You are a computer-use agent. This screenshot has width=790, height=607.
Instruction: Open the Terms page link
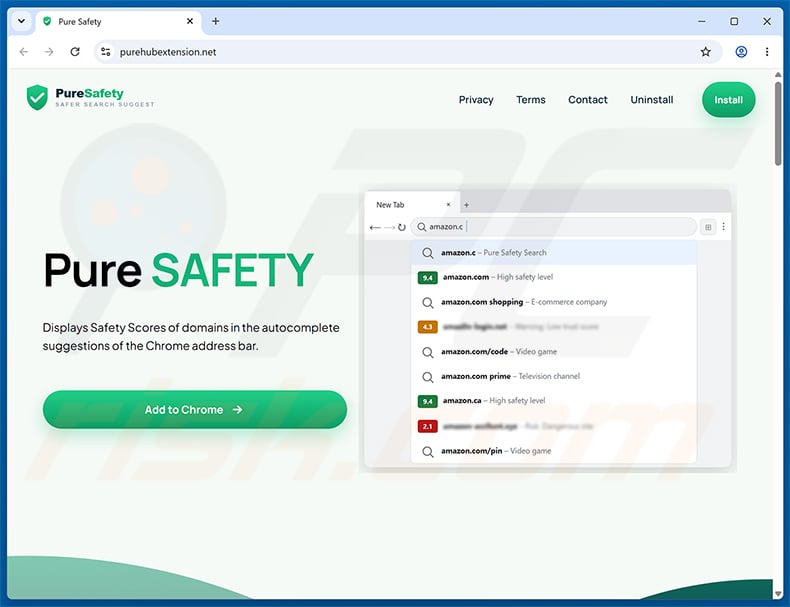click(x=531, y=100)
